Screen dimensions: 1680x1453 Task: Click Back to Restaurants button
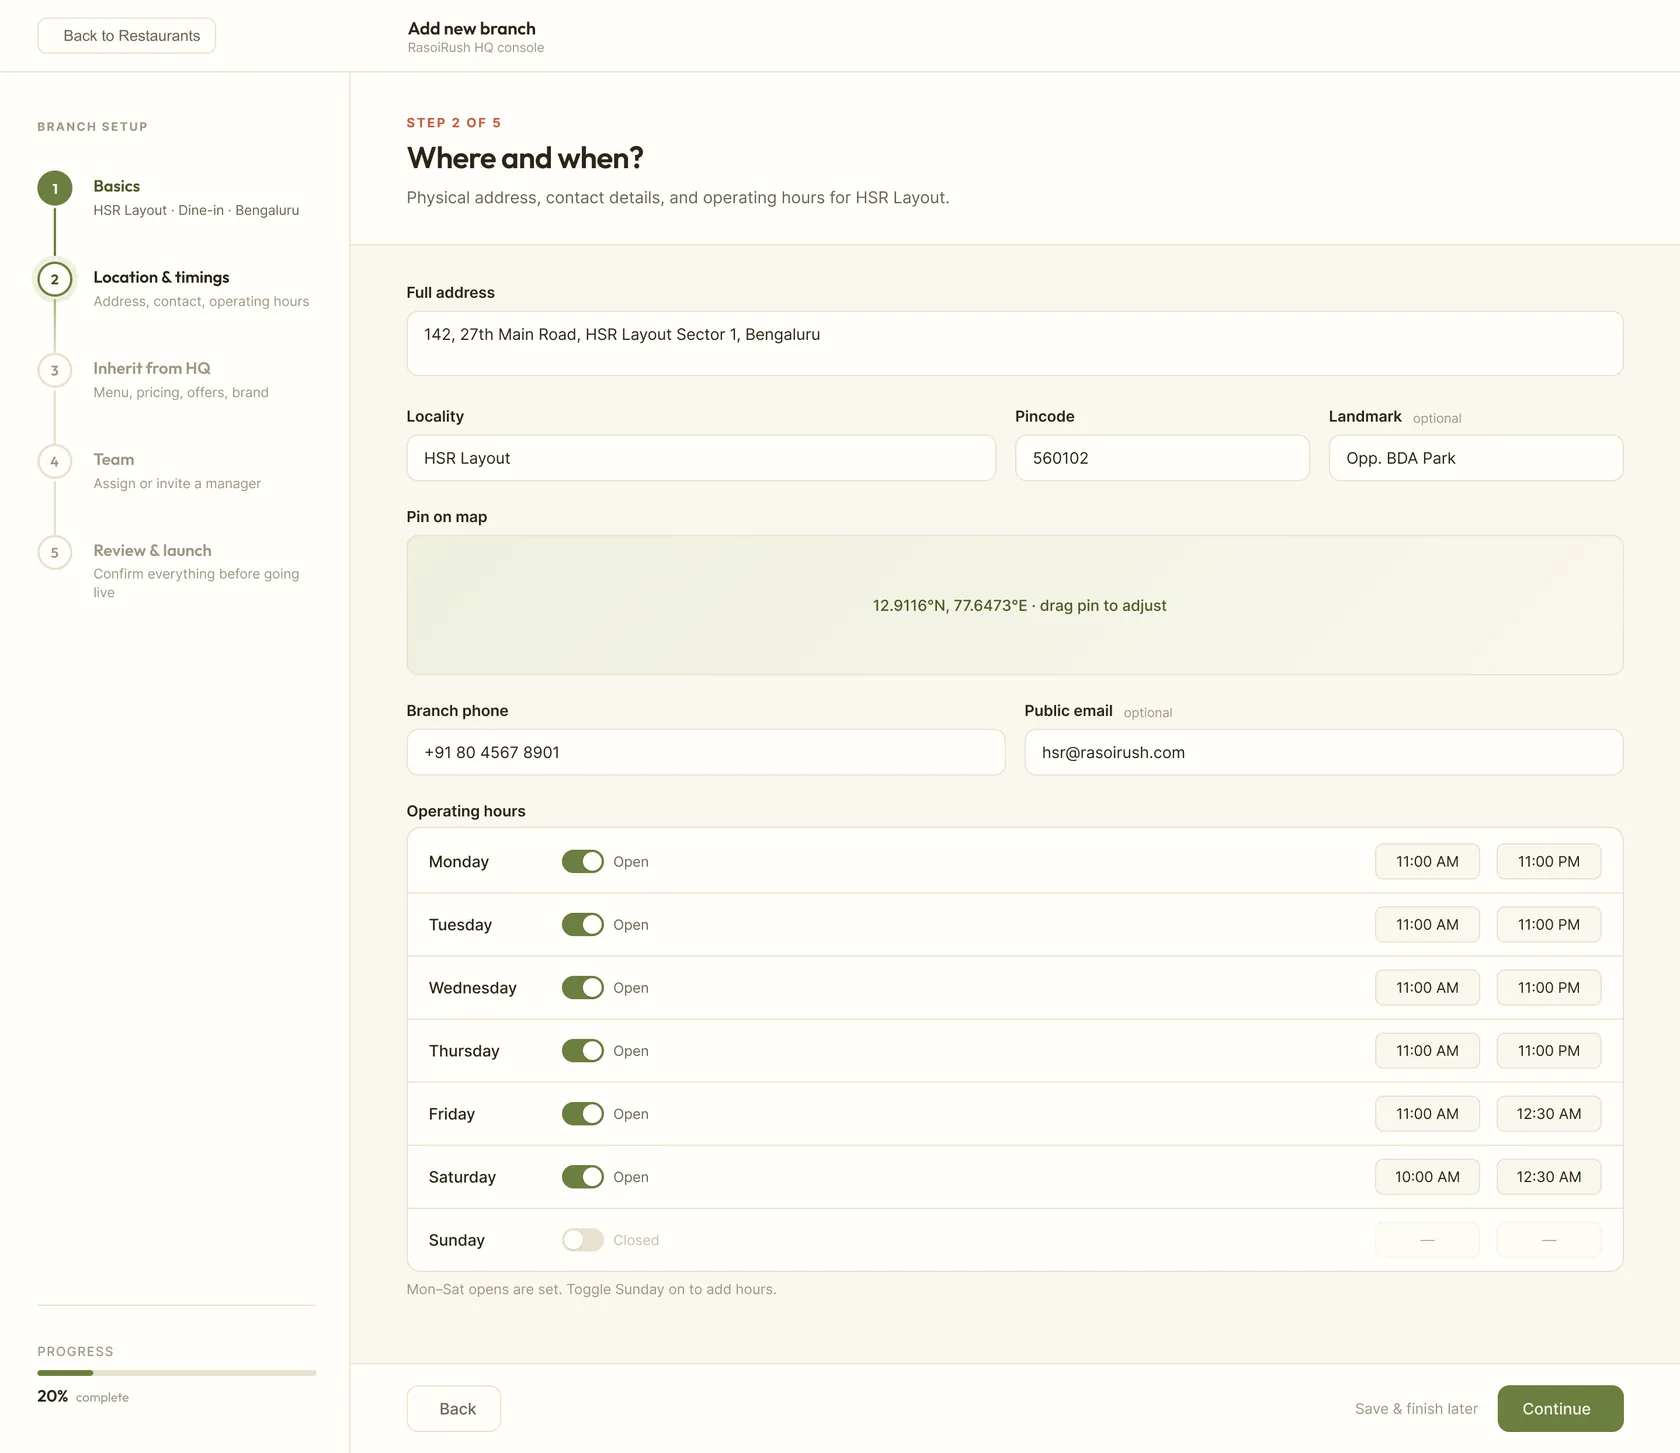tap(127, 36)
